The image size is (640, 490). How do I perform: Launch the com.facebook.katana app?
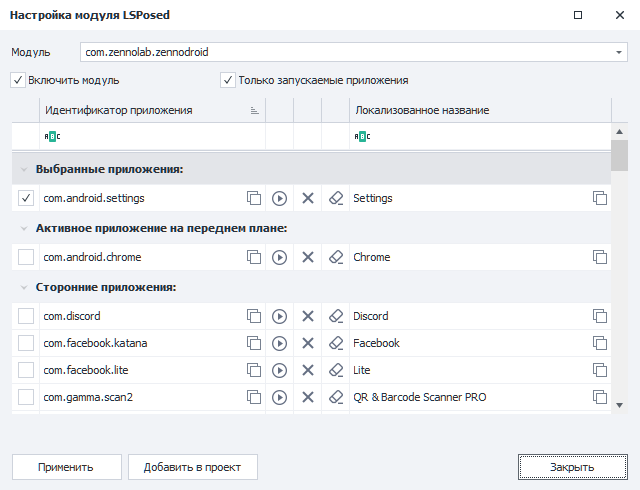pyautogui.click(x=279, y=343)
